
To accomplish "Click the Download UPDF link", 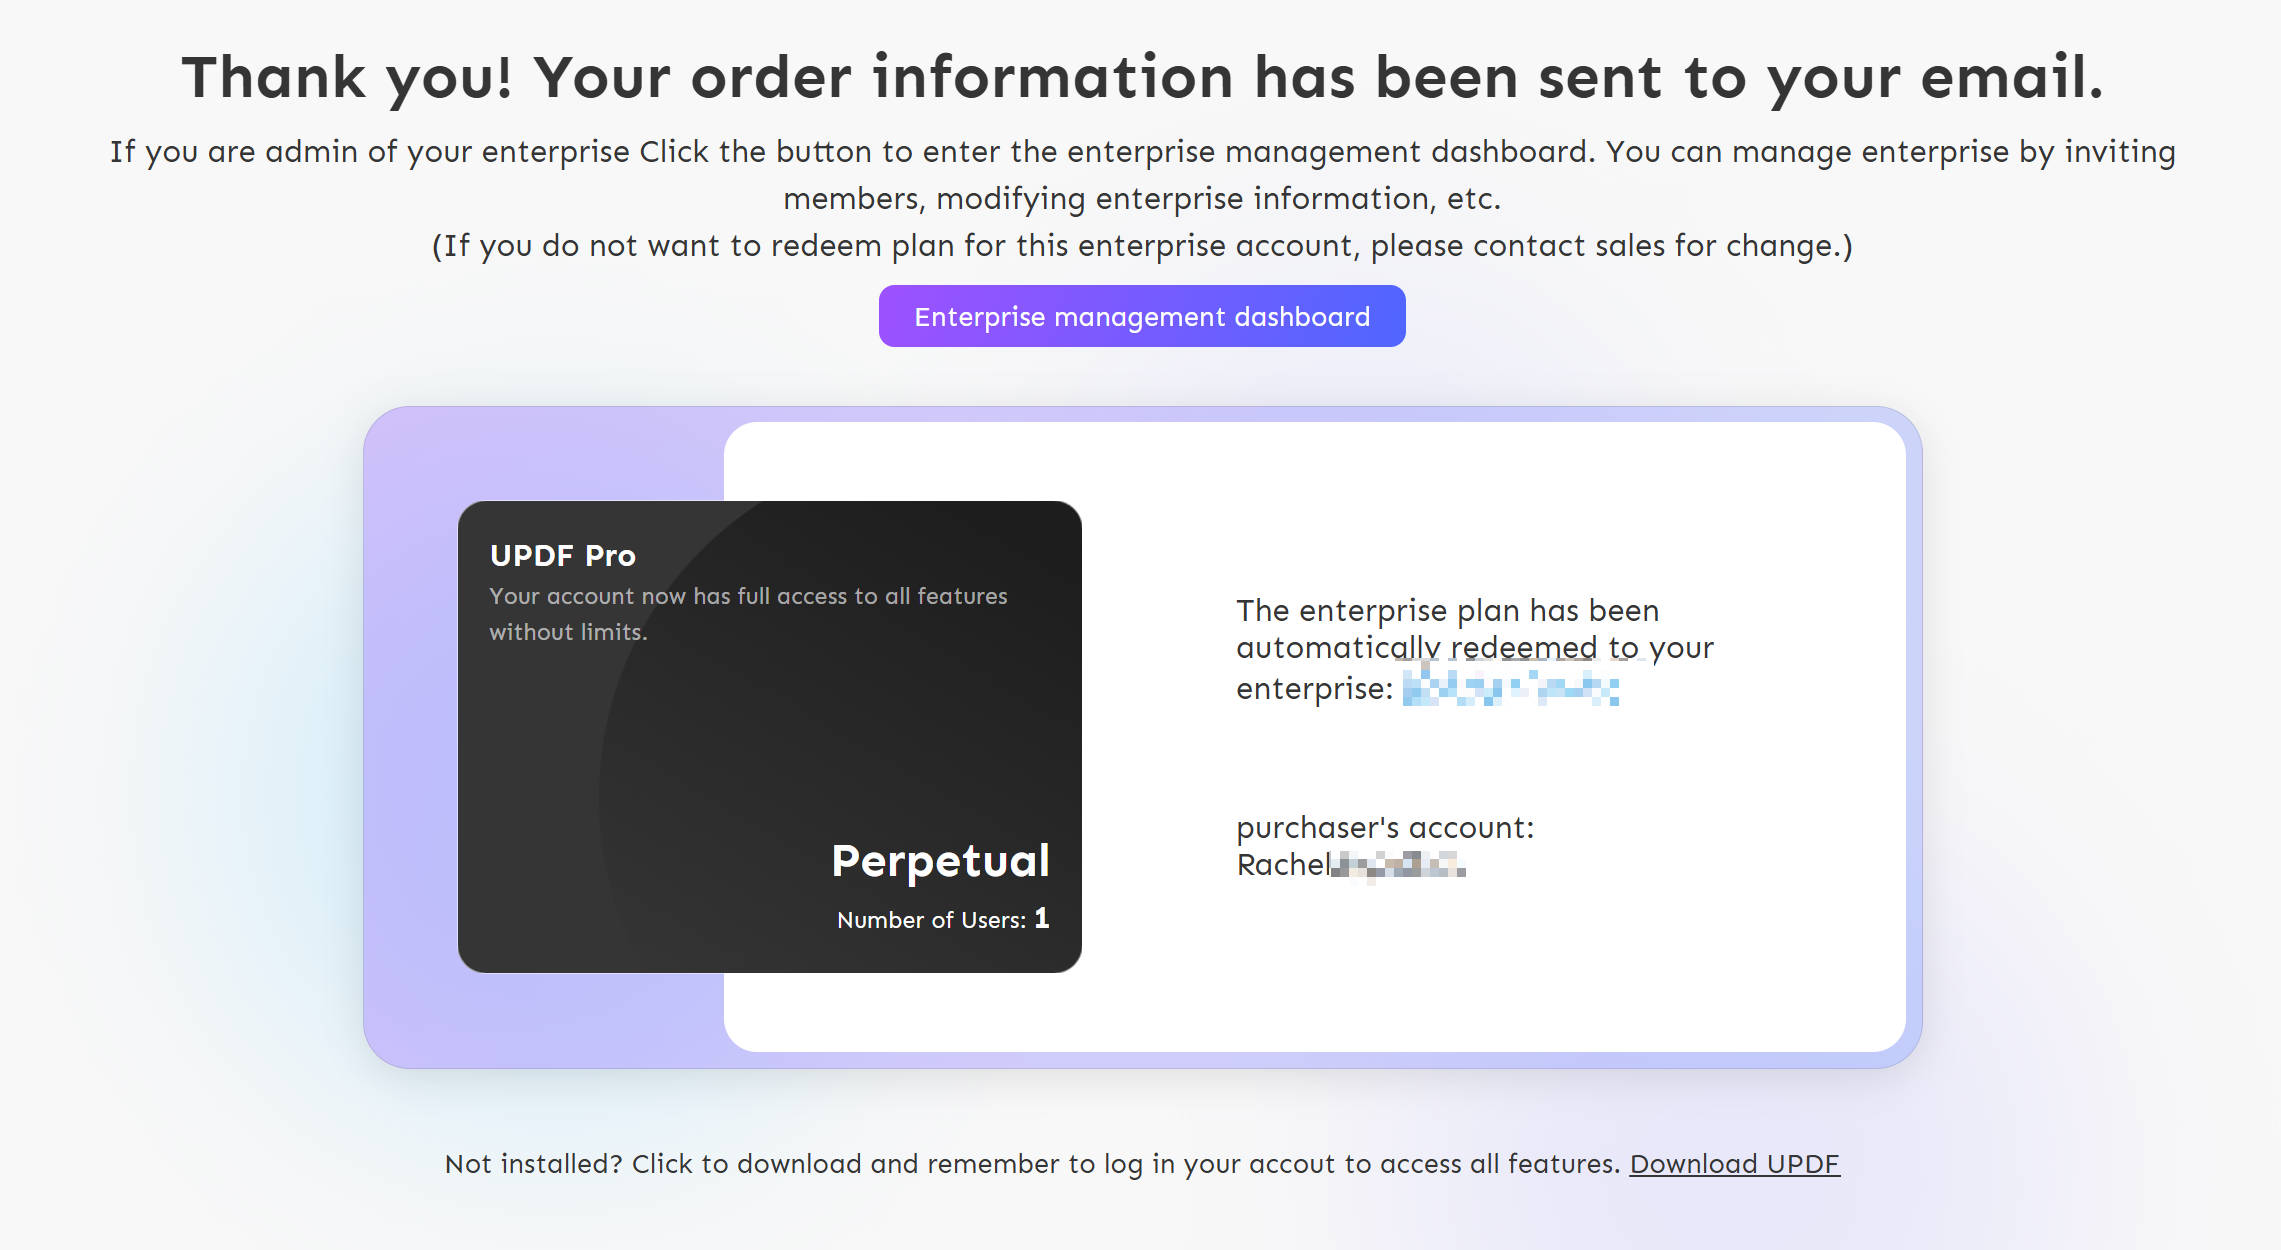I will [1734, 1164].
